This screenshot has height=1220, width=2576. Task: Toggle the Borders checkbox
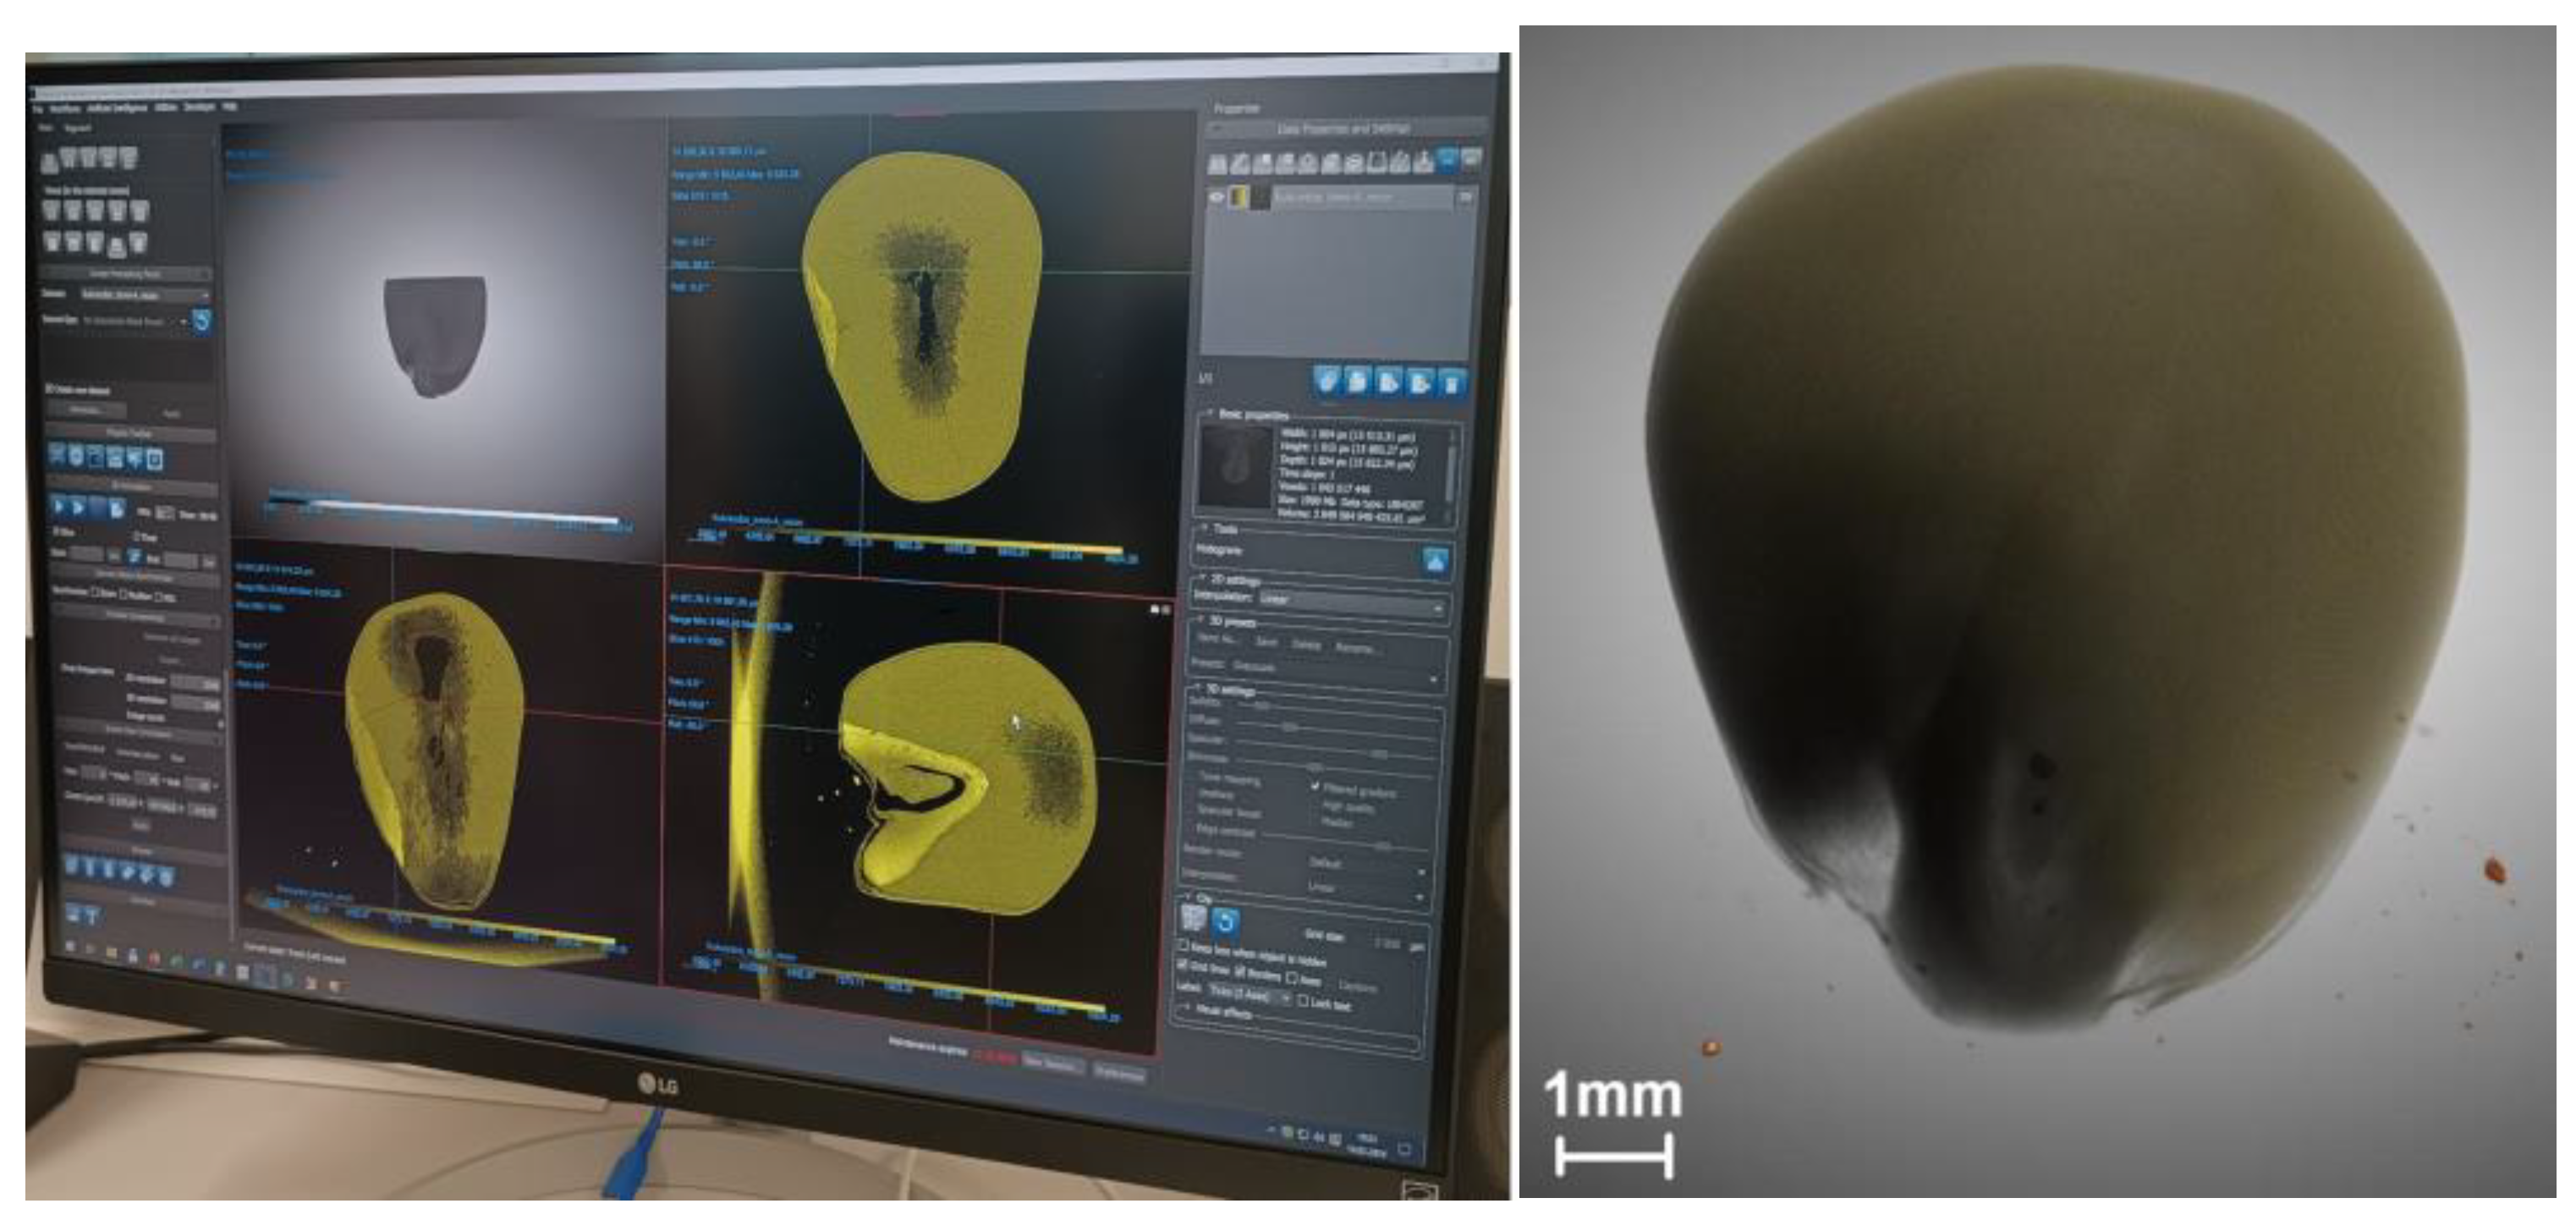[x=1240, y=971]
